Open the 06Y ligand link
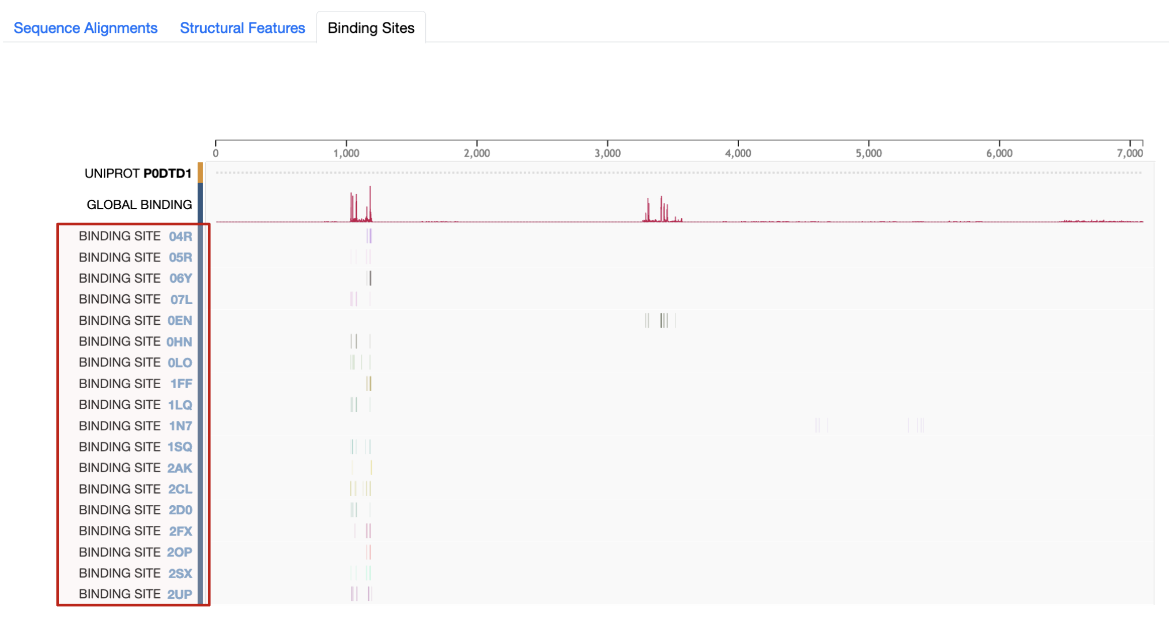Image resolution: width=1170 pixels, height=622 pixels. (x=180, y=279)
